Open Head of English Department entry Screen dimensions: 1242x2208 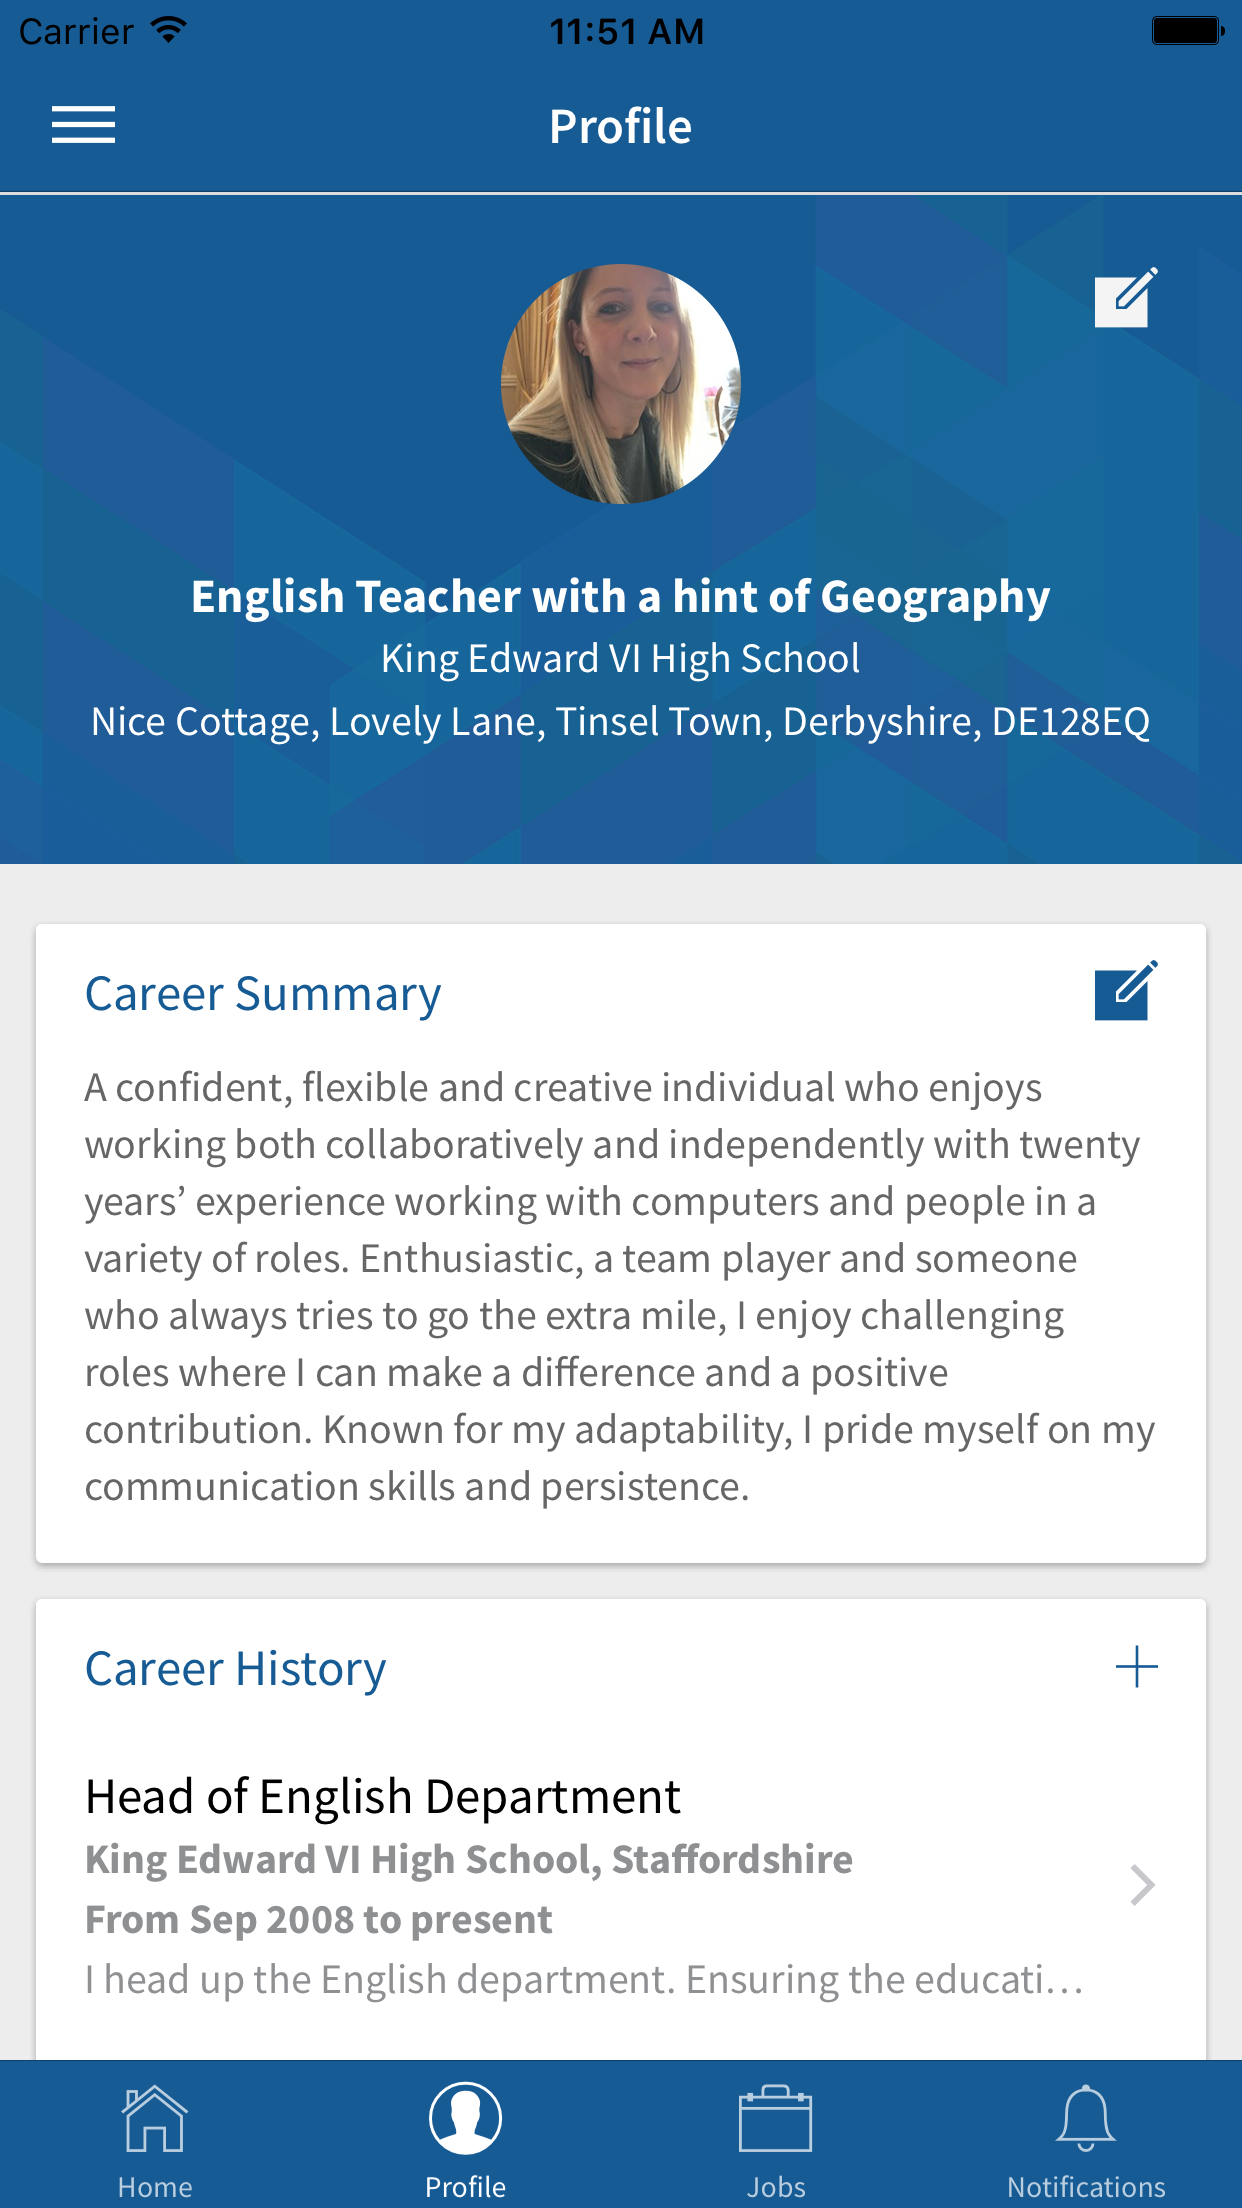pos(383,1797)
